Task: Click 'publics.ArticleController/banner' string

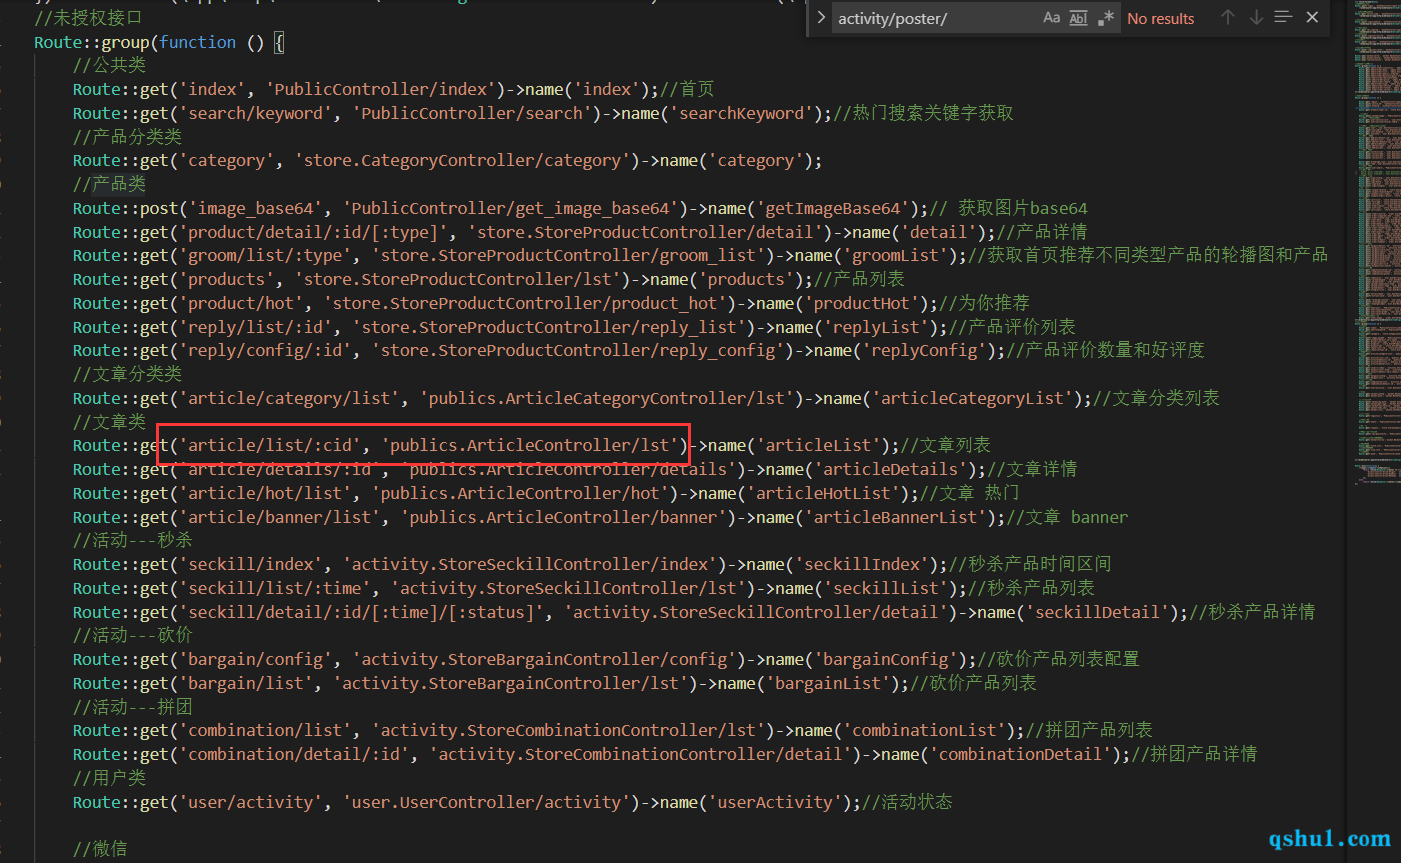Action: click(563, 517)
